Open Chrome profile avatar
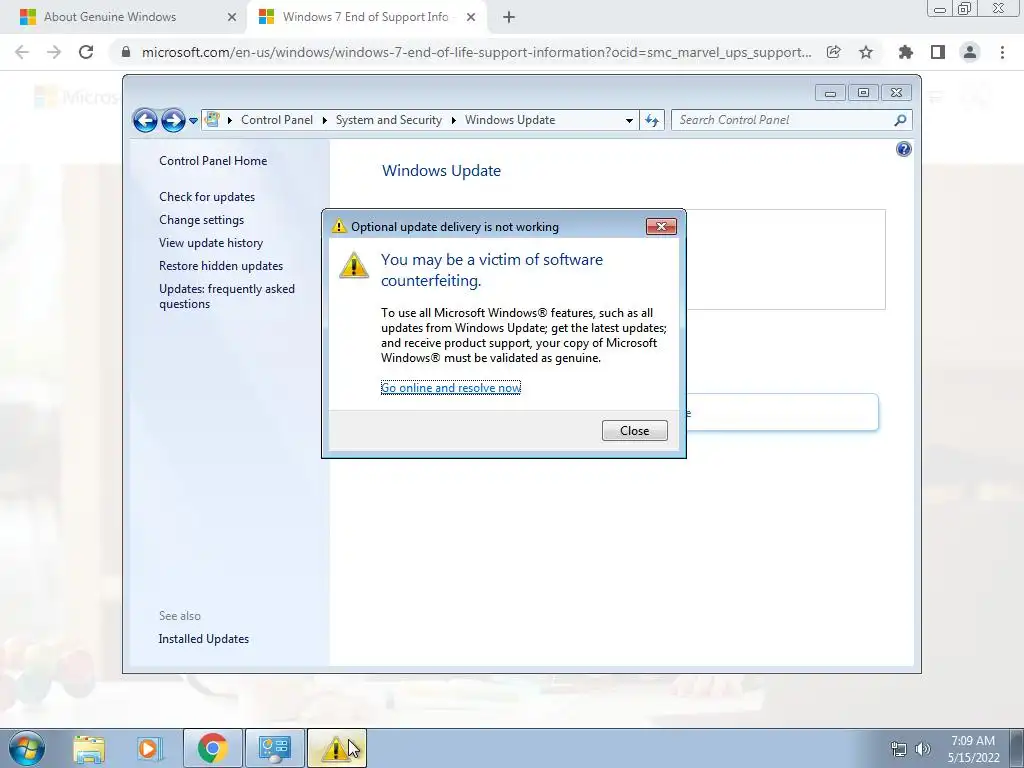 point(970,52)
